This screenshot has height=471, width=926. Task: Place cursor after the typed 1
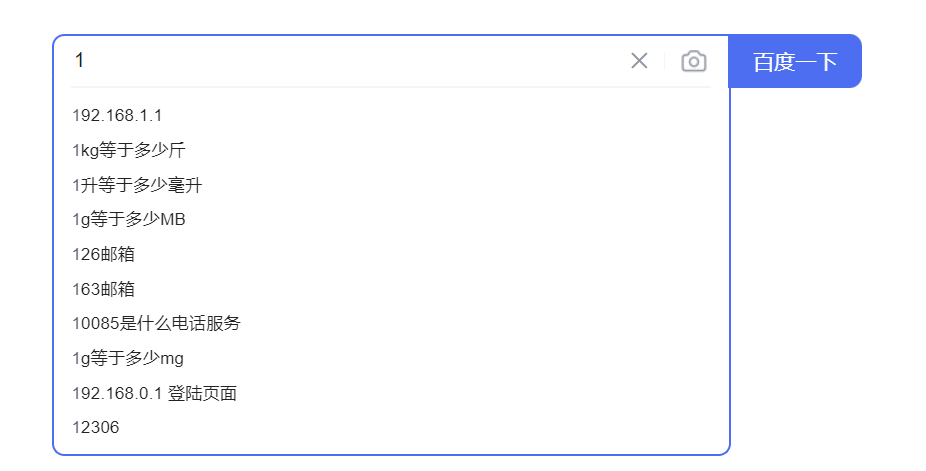coord(88,61)
